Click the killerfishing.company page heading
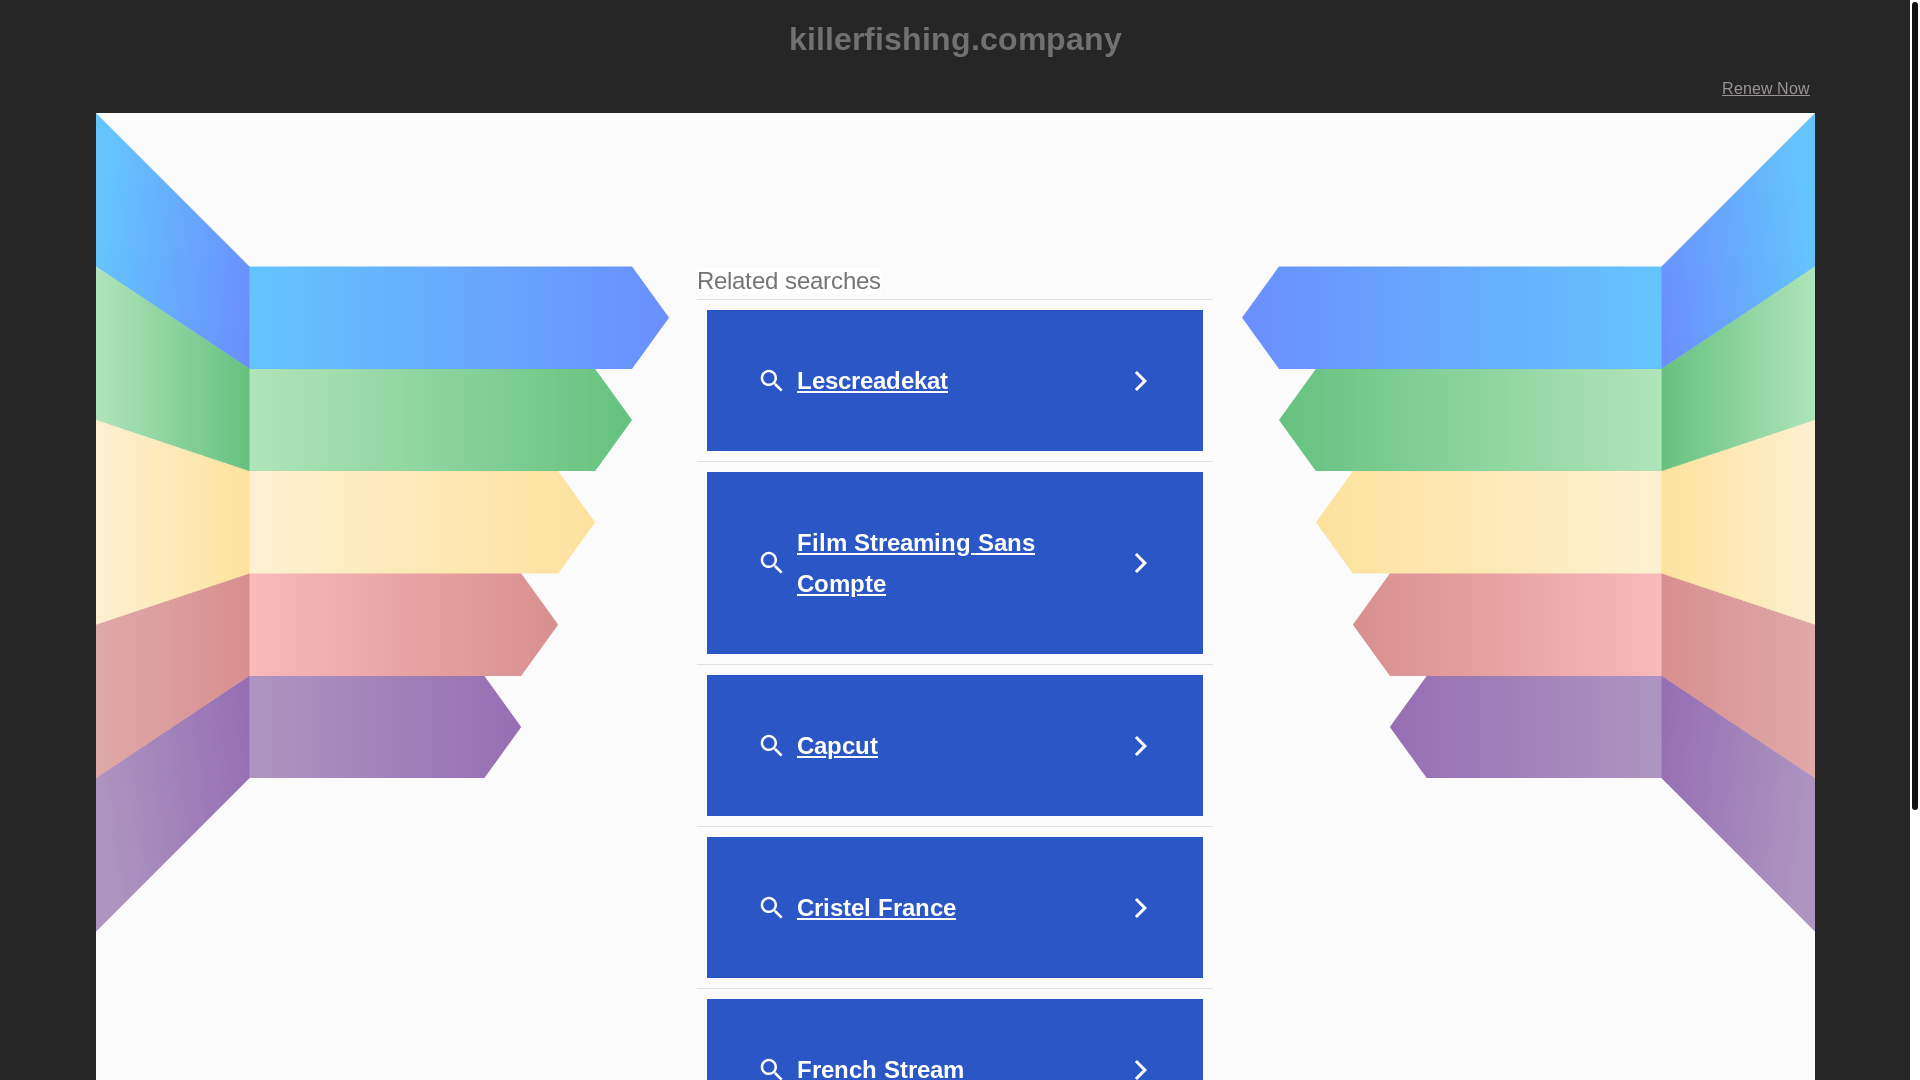 955,39
